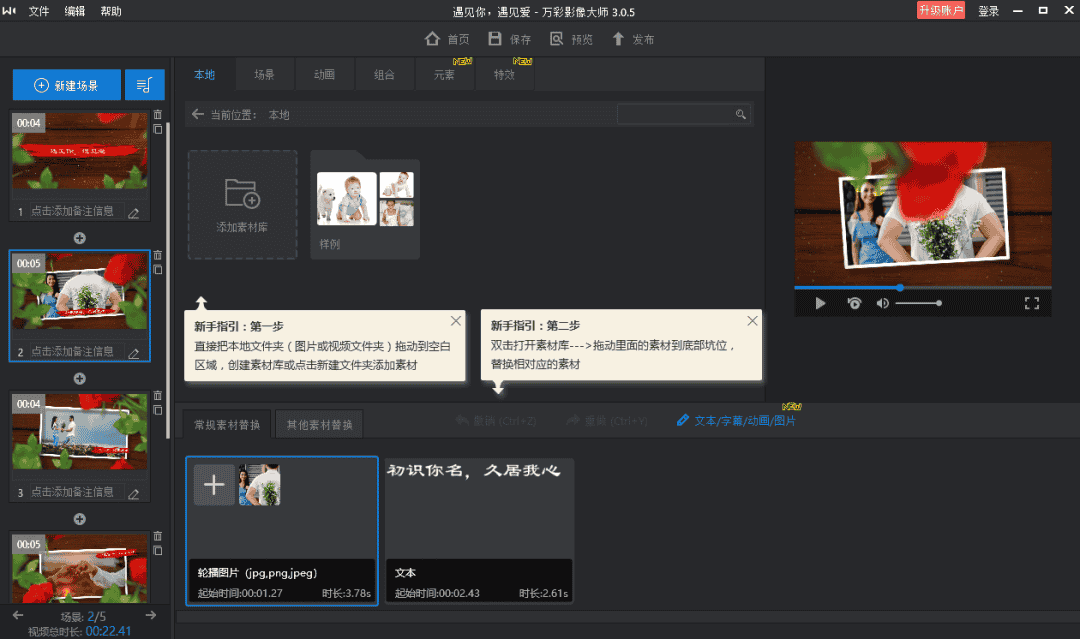Click the volume slider in the preview player
The height and width of the screenshot is (639, 1080).
[920, 304]
